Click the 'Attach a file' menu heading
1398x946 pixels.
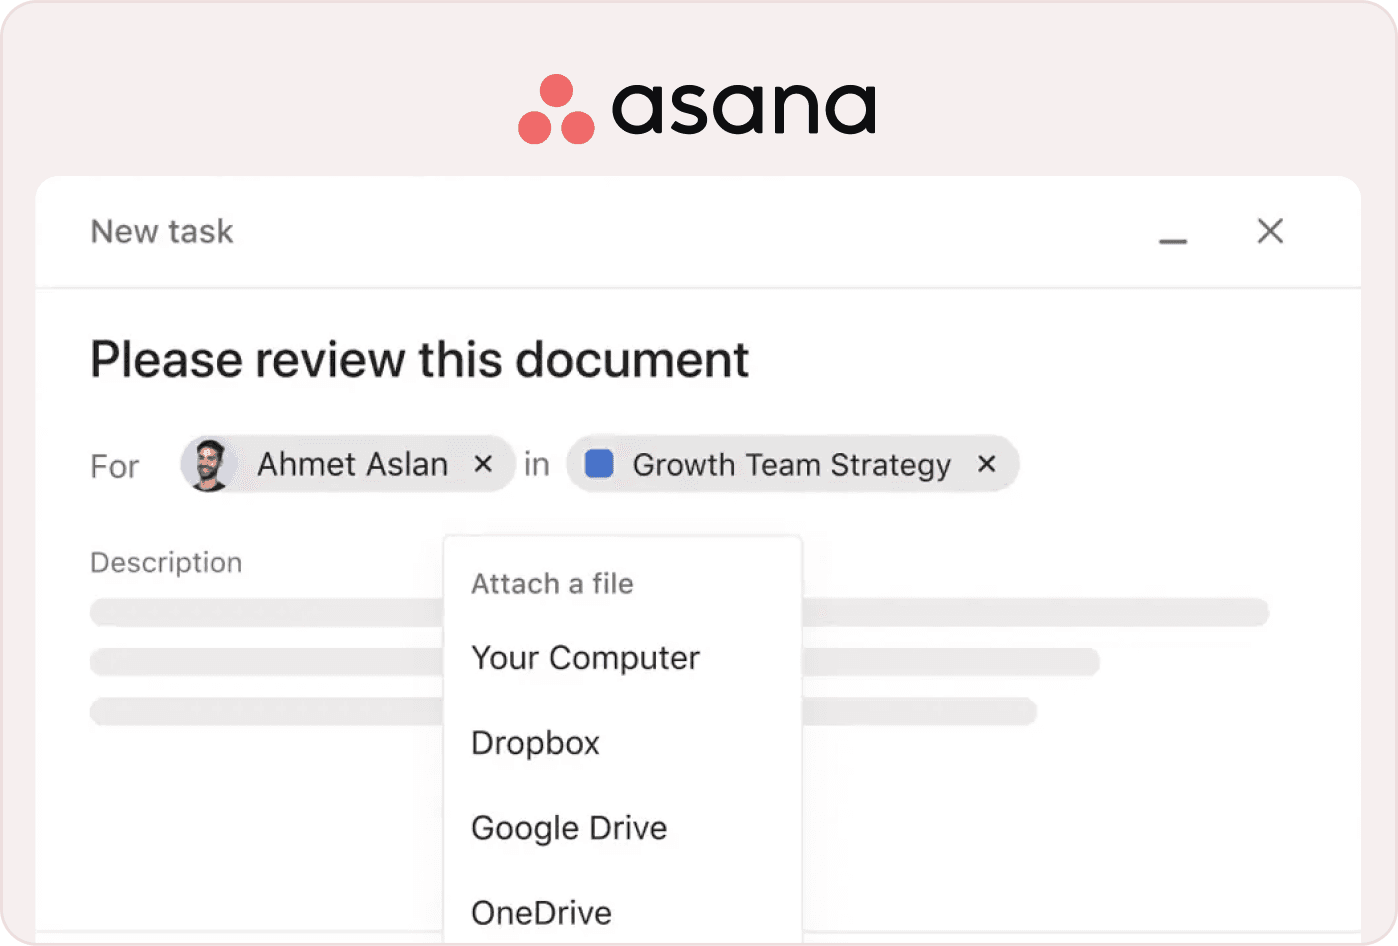(x=552, y=584)
